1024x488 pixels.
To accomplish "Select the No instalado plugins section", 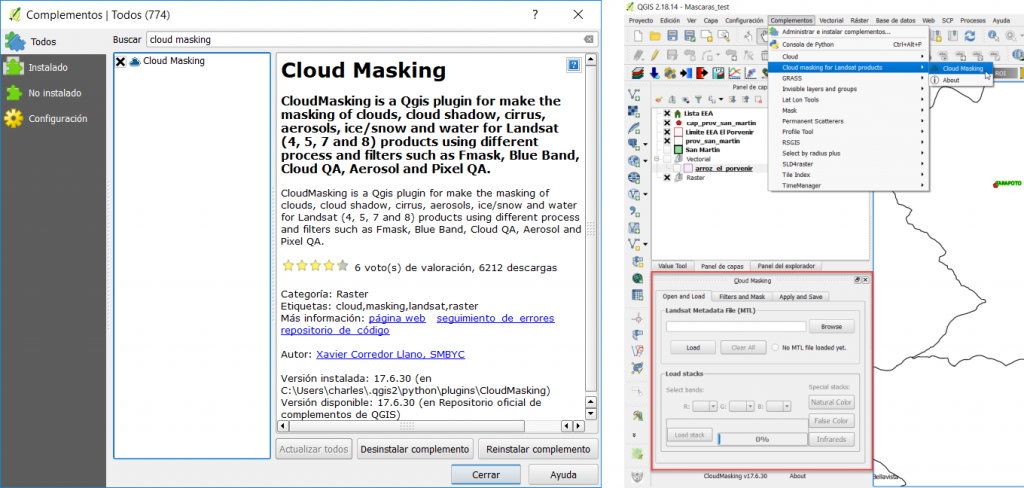I will click(x=54, y=93).
